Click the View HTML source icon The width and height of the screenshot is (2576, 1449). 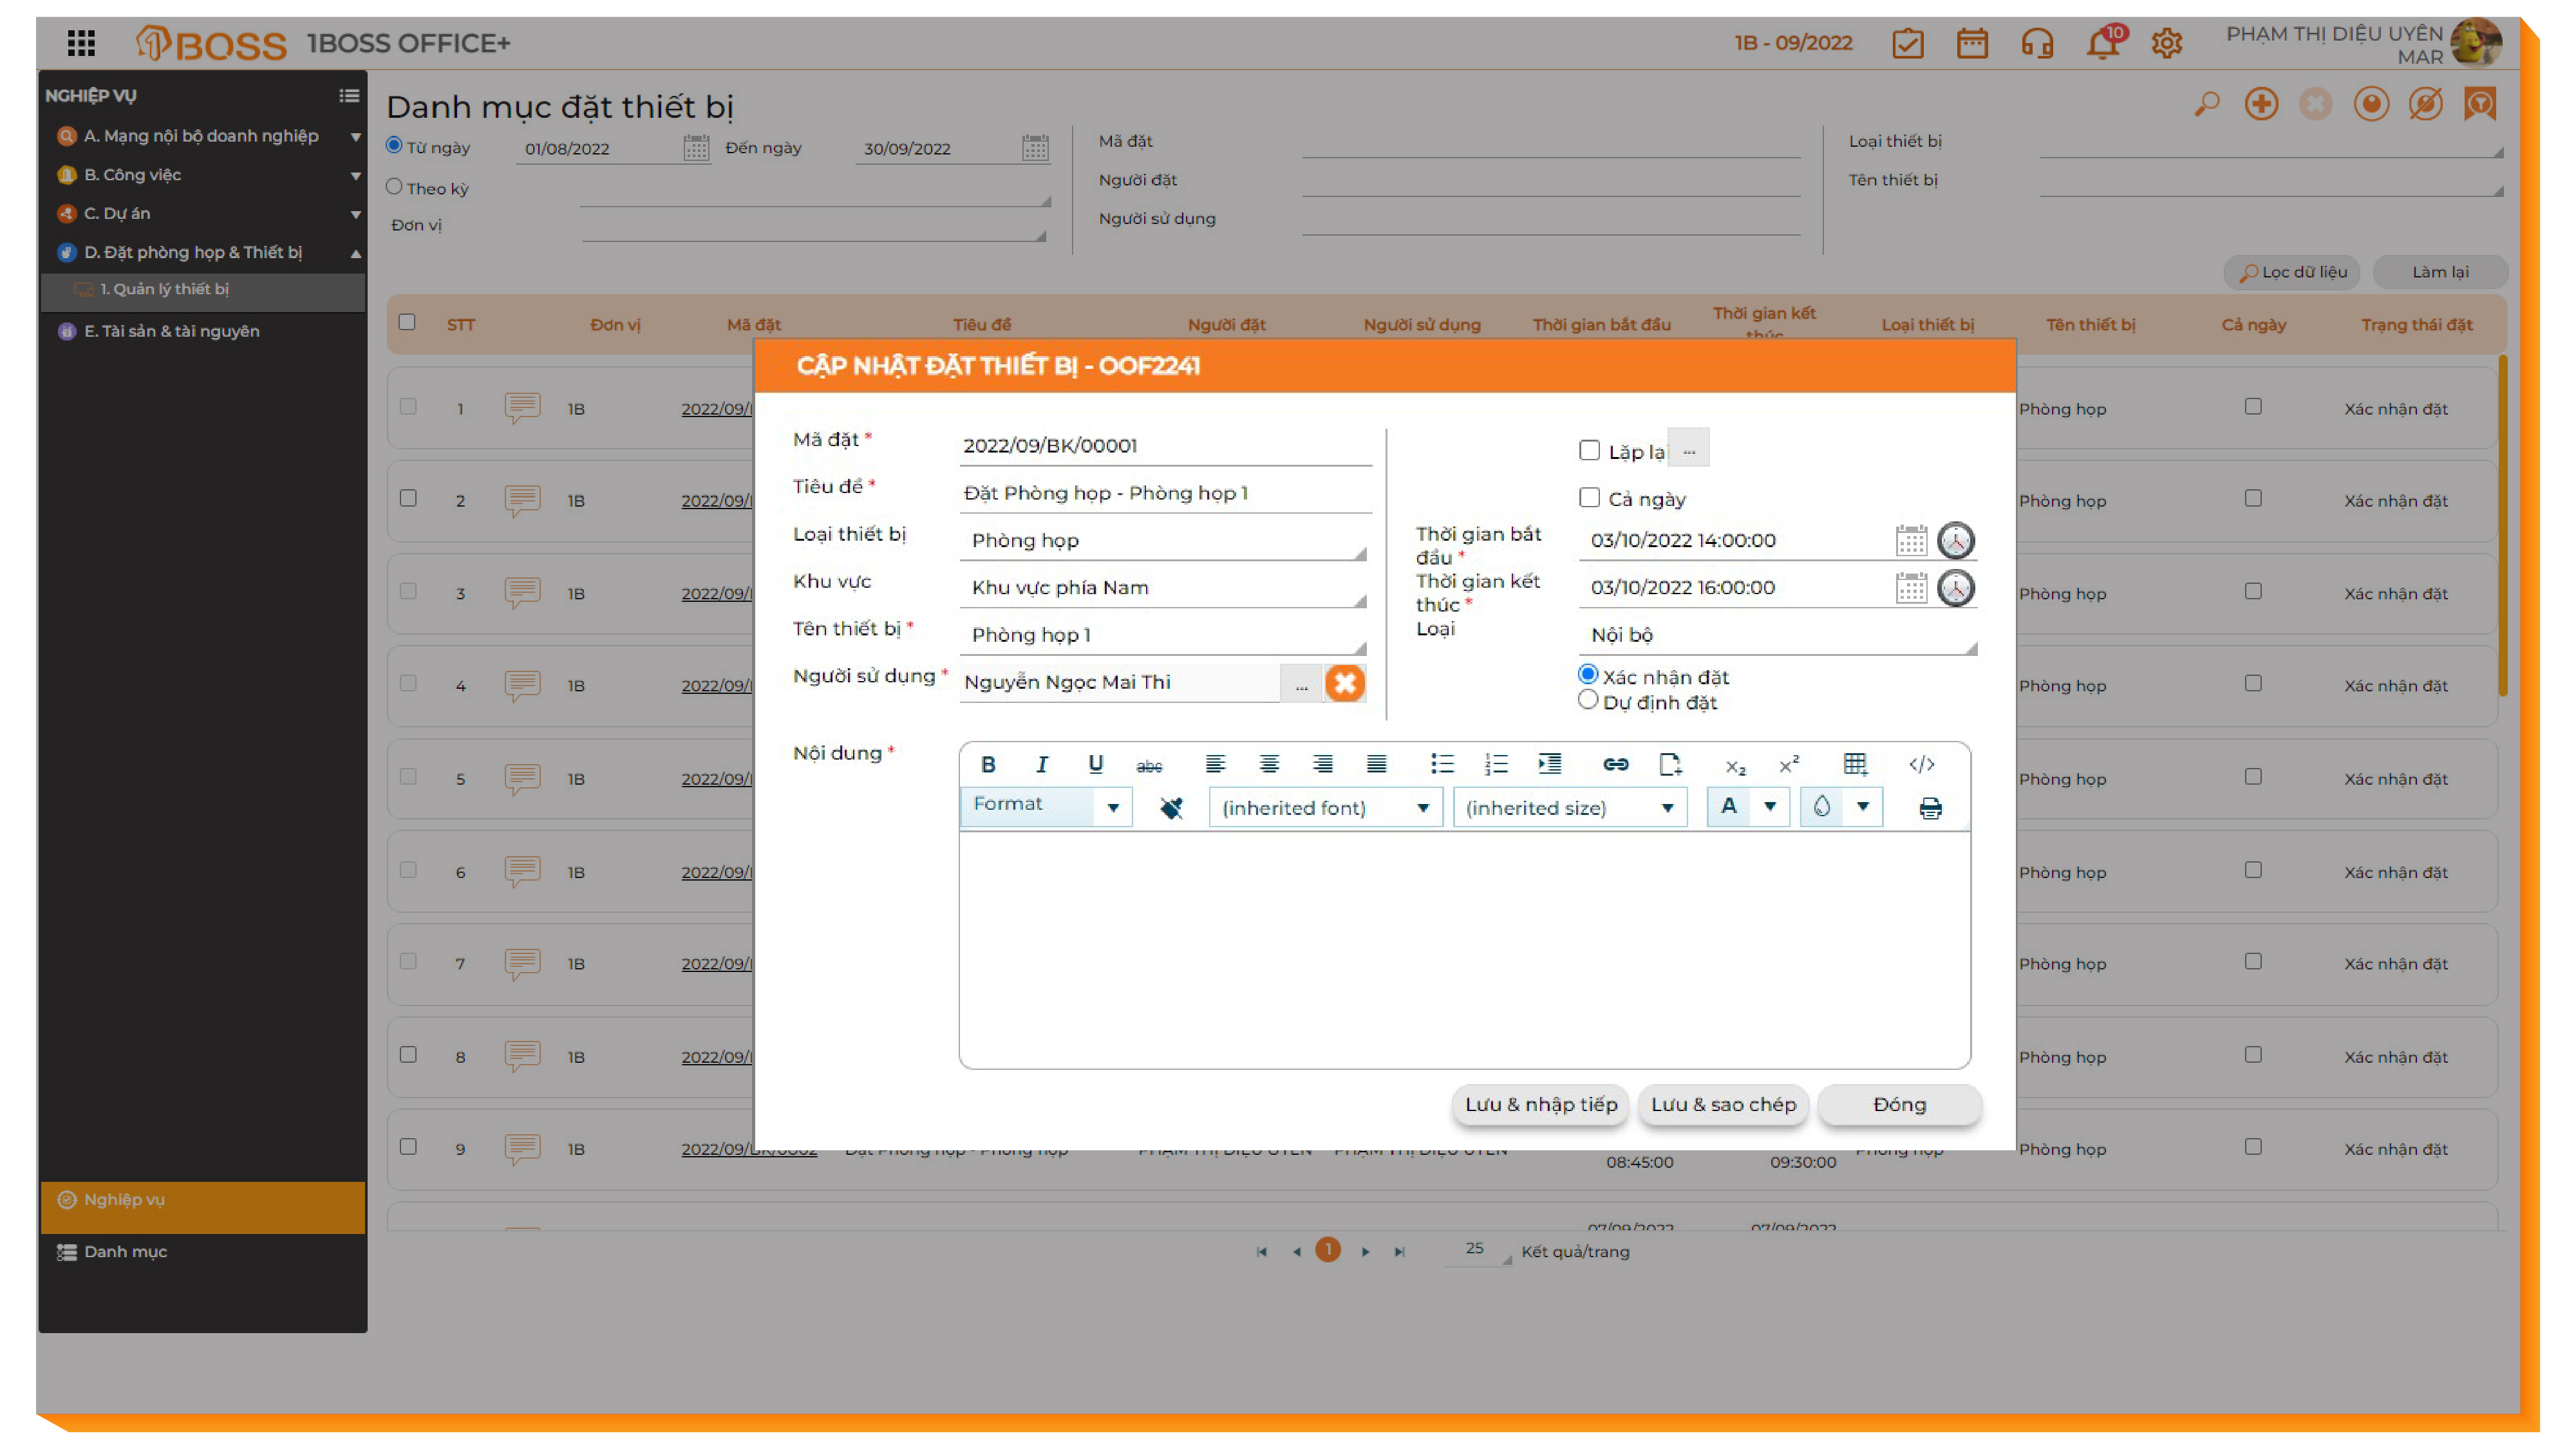[1921, 765]
